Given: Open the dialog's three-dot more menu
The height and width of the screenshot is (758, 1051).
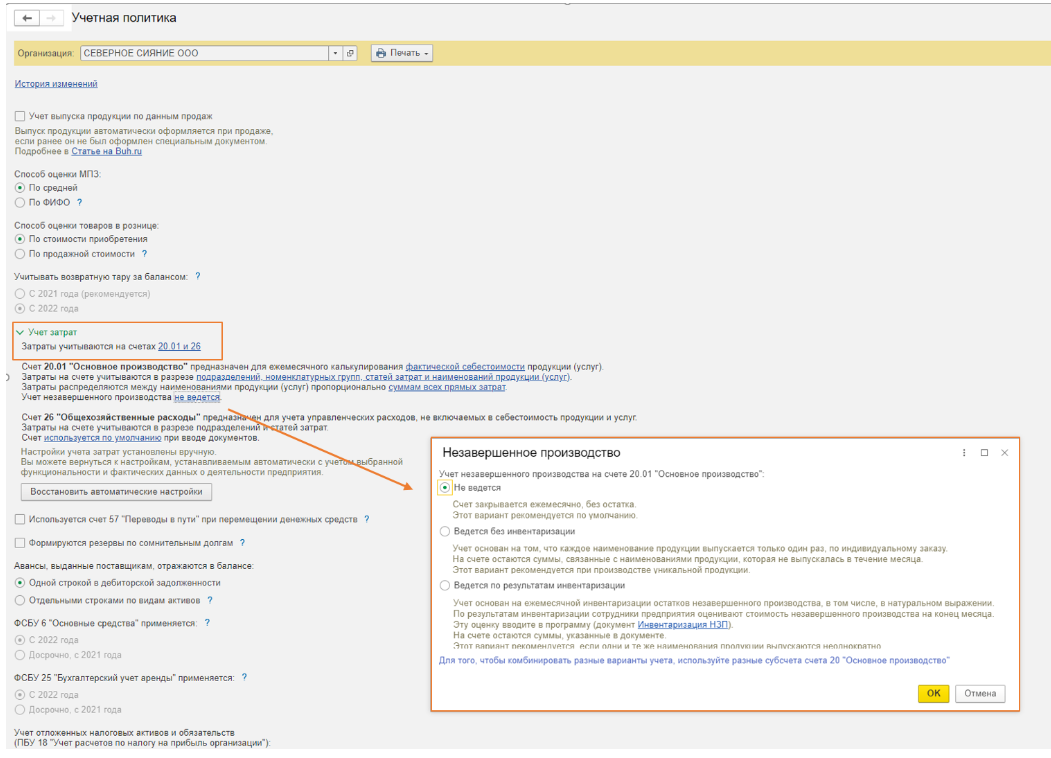Looking at the screenshot, I should (964, 453).
